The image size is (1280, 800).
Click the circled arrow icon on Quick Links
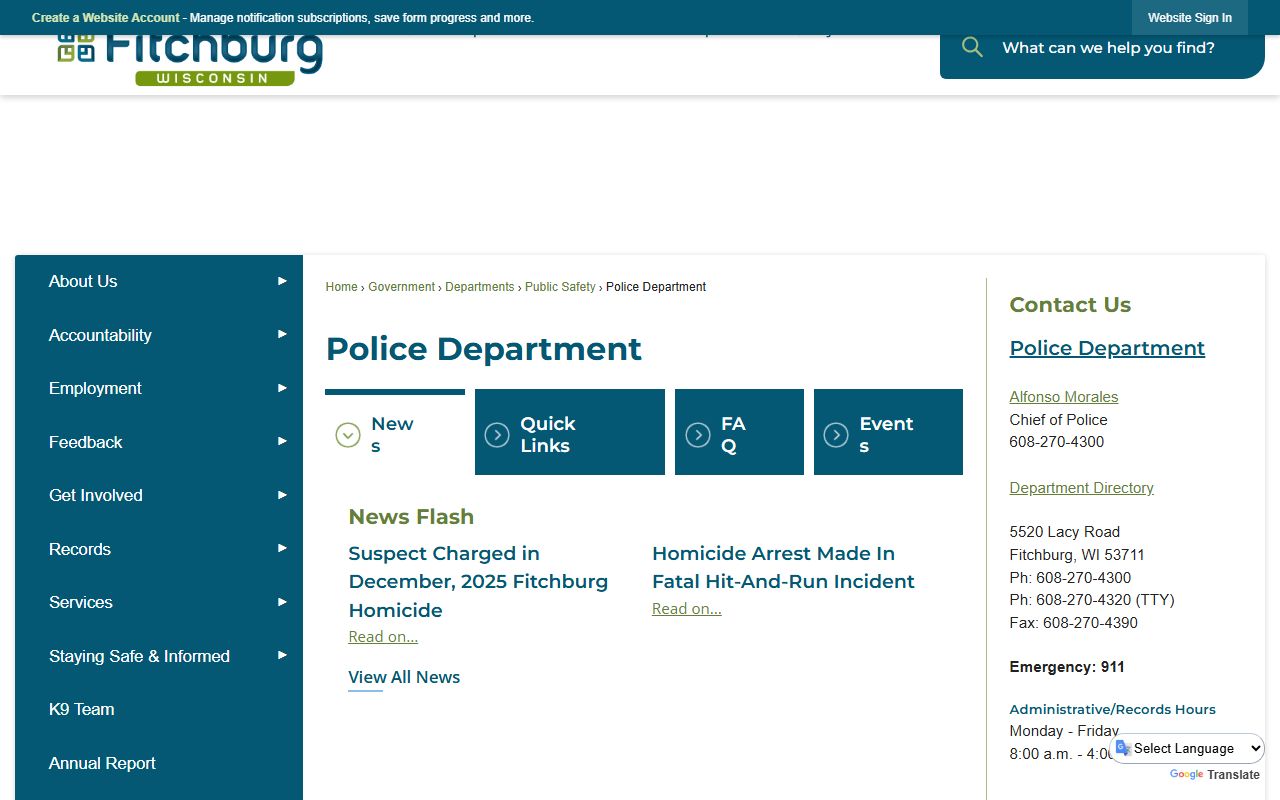coord(497,435)
